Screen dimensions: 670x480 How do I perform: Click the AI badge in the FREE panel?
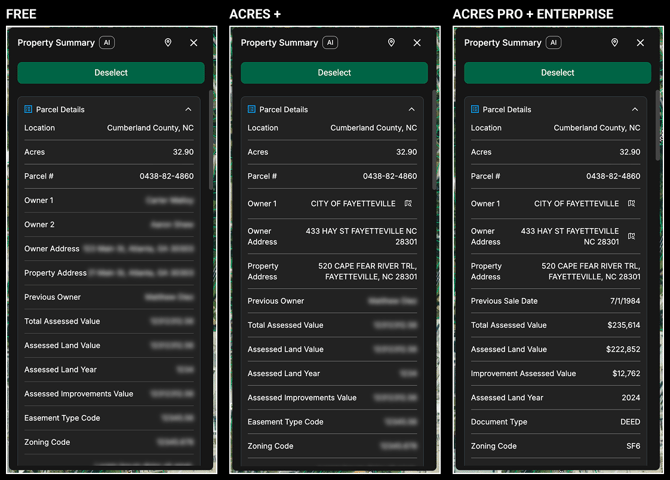(106, 43)
